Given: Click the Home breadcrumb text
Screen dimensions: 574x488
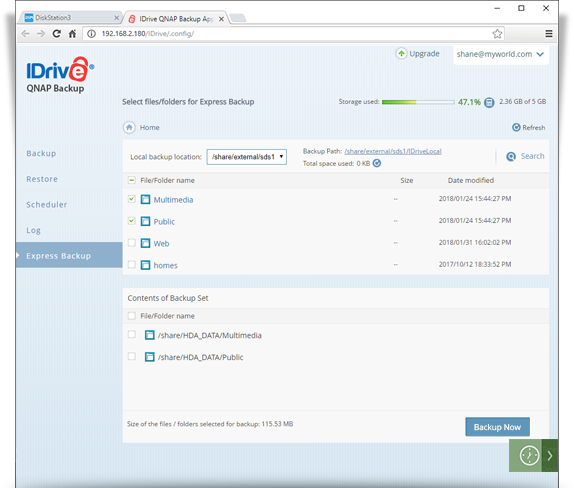Looking at the screenshot, I should [149, 127].
